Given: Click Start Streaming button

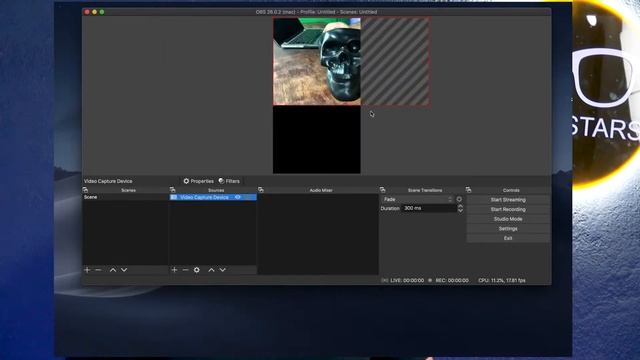Looking at the screenshot, I should (x=508, y=200).
